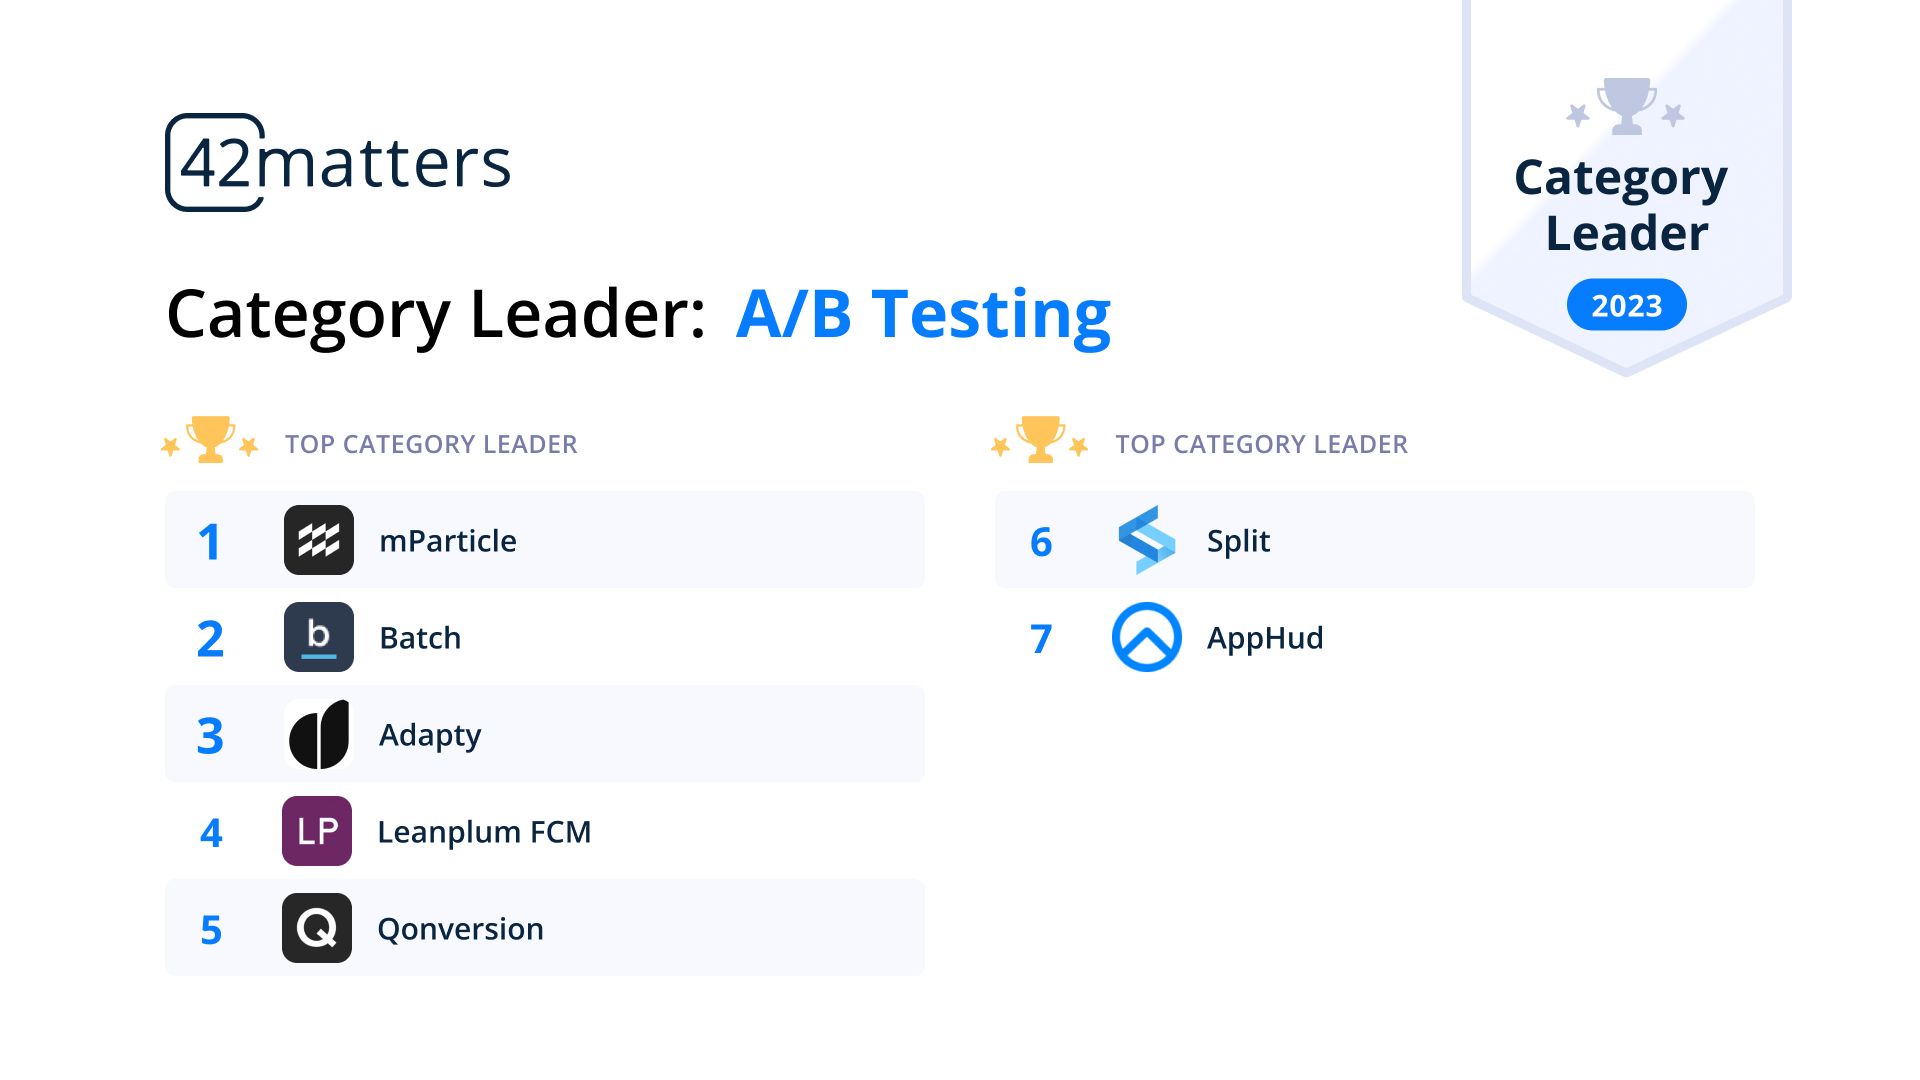Select the mParticle name text

pyautogui.click(x=448, y=541)
